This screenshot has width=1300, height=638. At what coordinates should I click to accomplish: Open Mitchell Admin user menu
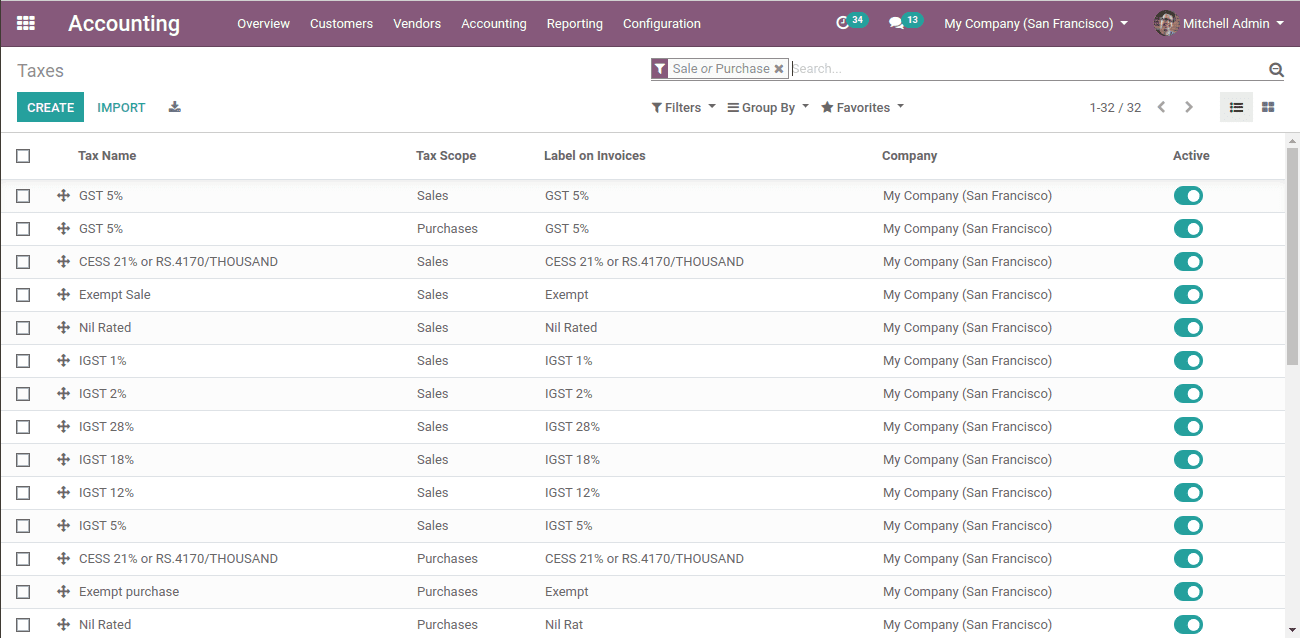(x=1220, y=23)
